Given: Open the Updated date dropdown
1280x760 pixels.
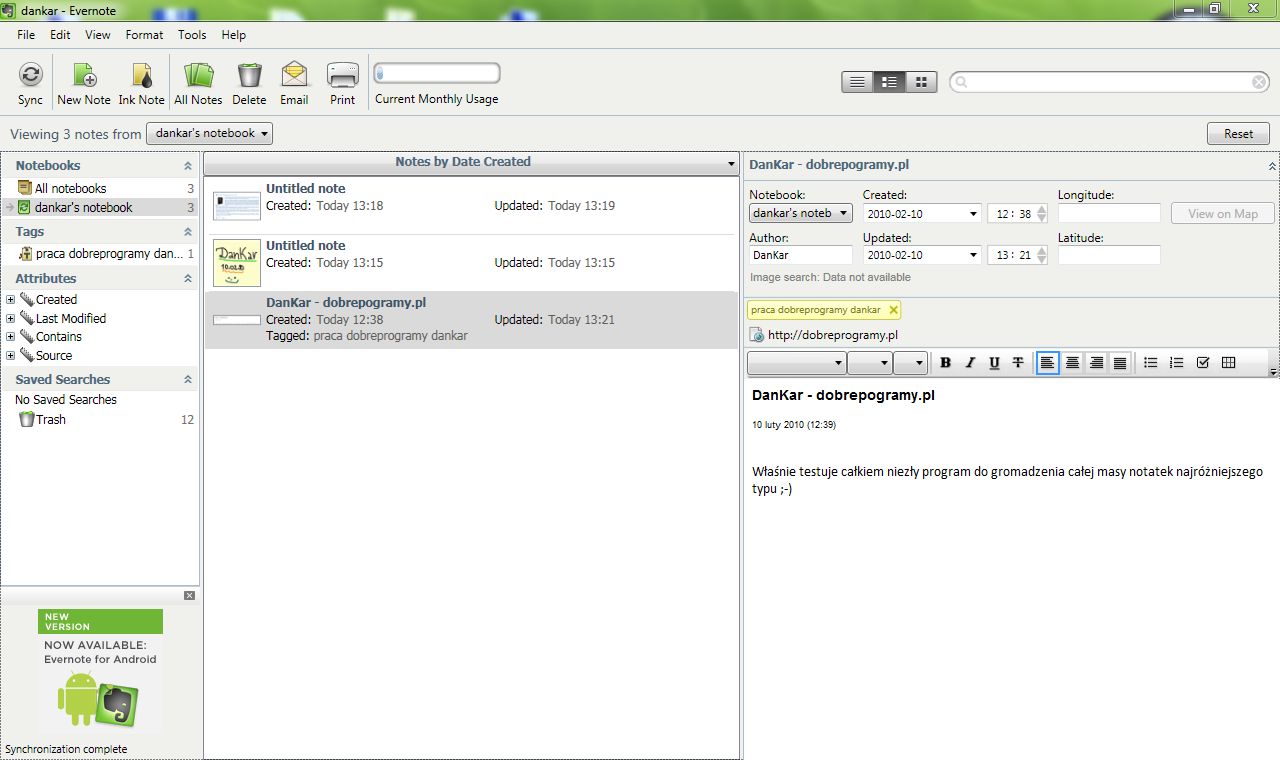Looking at the screenshot, I should [x=973, y=255].
